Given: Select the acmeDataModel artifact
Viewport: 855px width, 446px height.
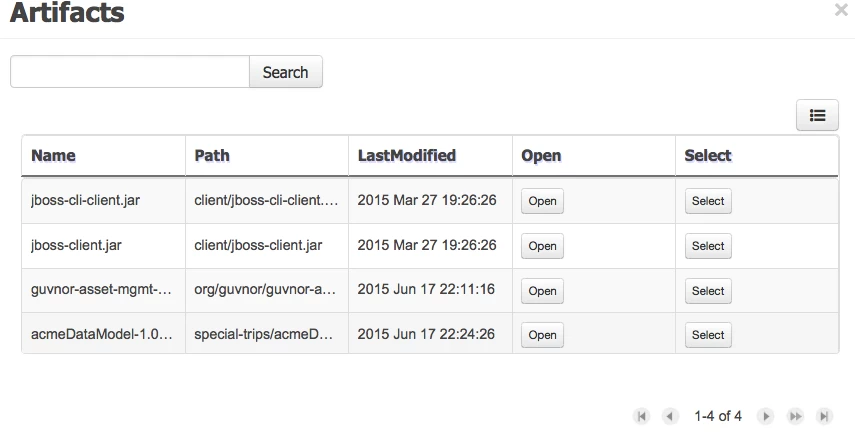Looking at the screenshot, I should pos(708,335).
